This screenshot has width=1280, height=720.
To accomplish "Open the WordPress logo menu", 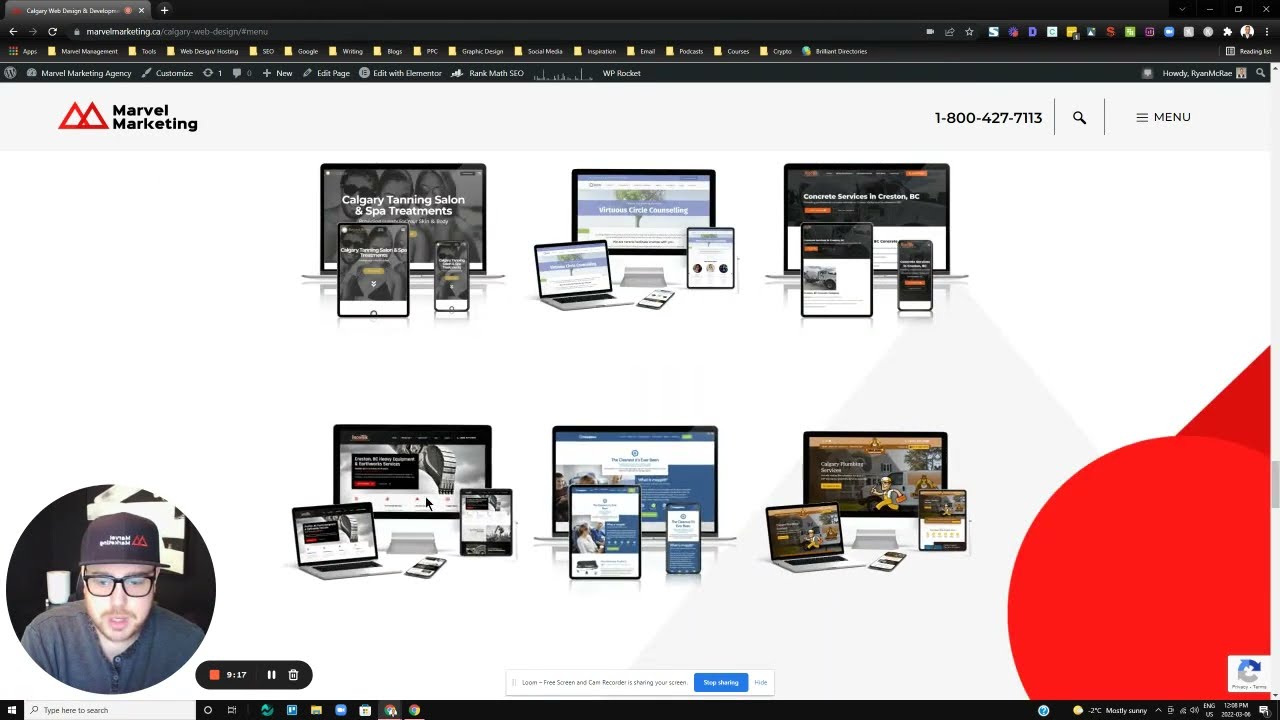I will click(x=10, y=73).
